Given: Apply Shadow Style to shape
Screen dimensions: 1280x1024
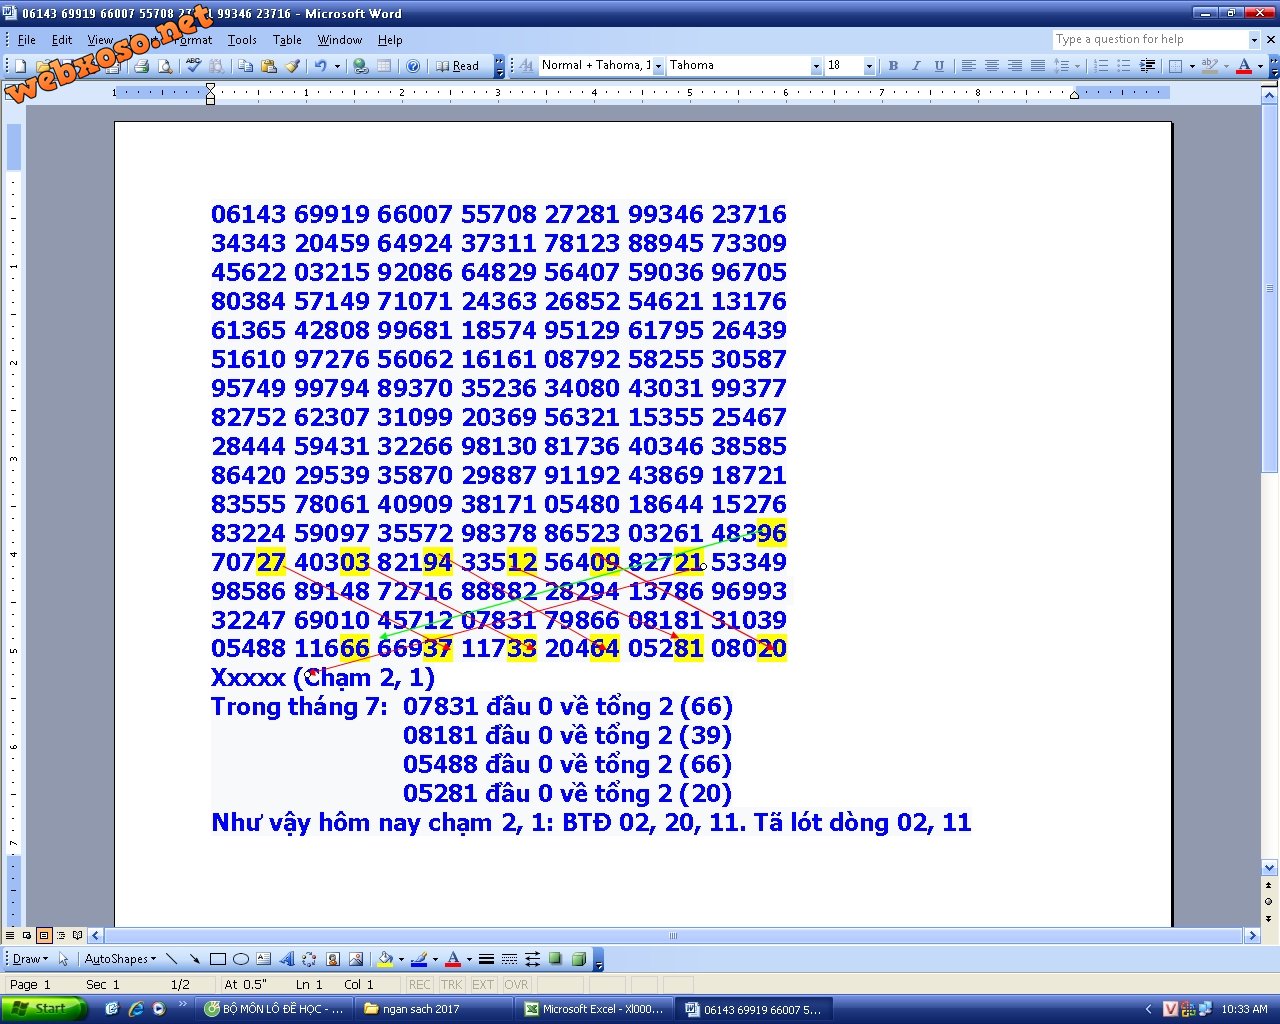Looking at the screenshot, I should [555, 959].
